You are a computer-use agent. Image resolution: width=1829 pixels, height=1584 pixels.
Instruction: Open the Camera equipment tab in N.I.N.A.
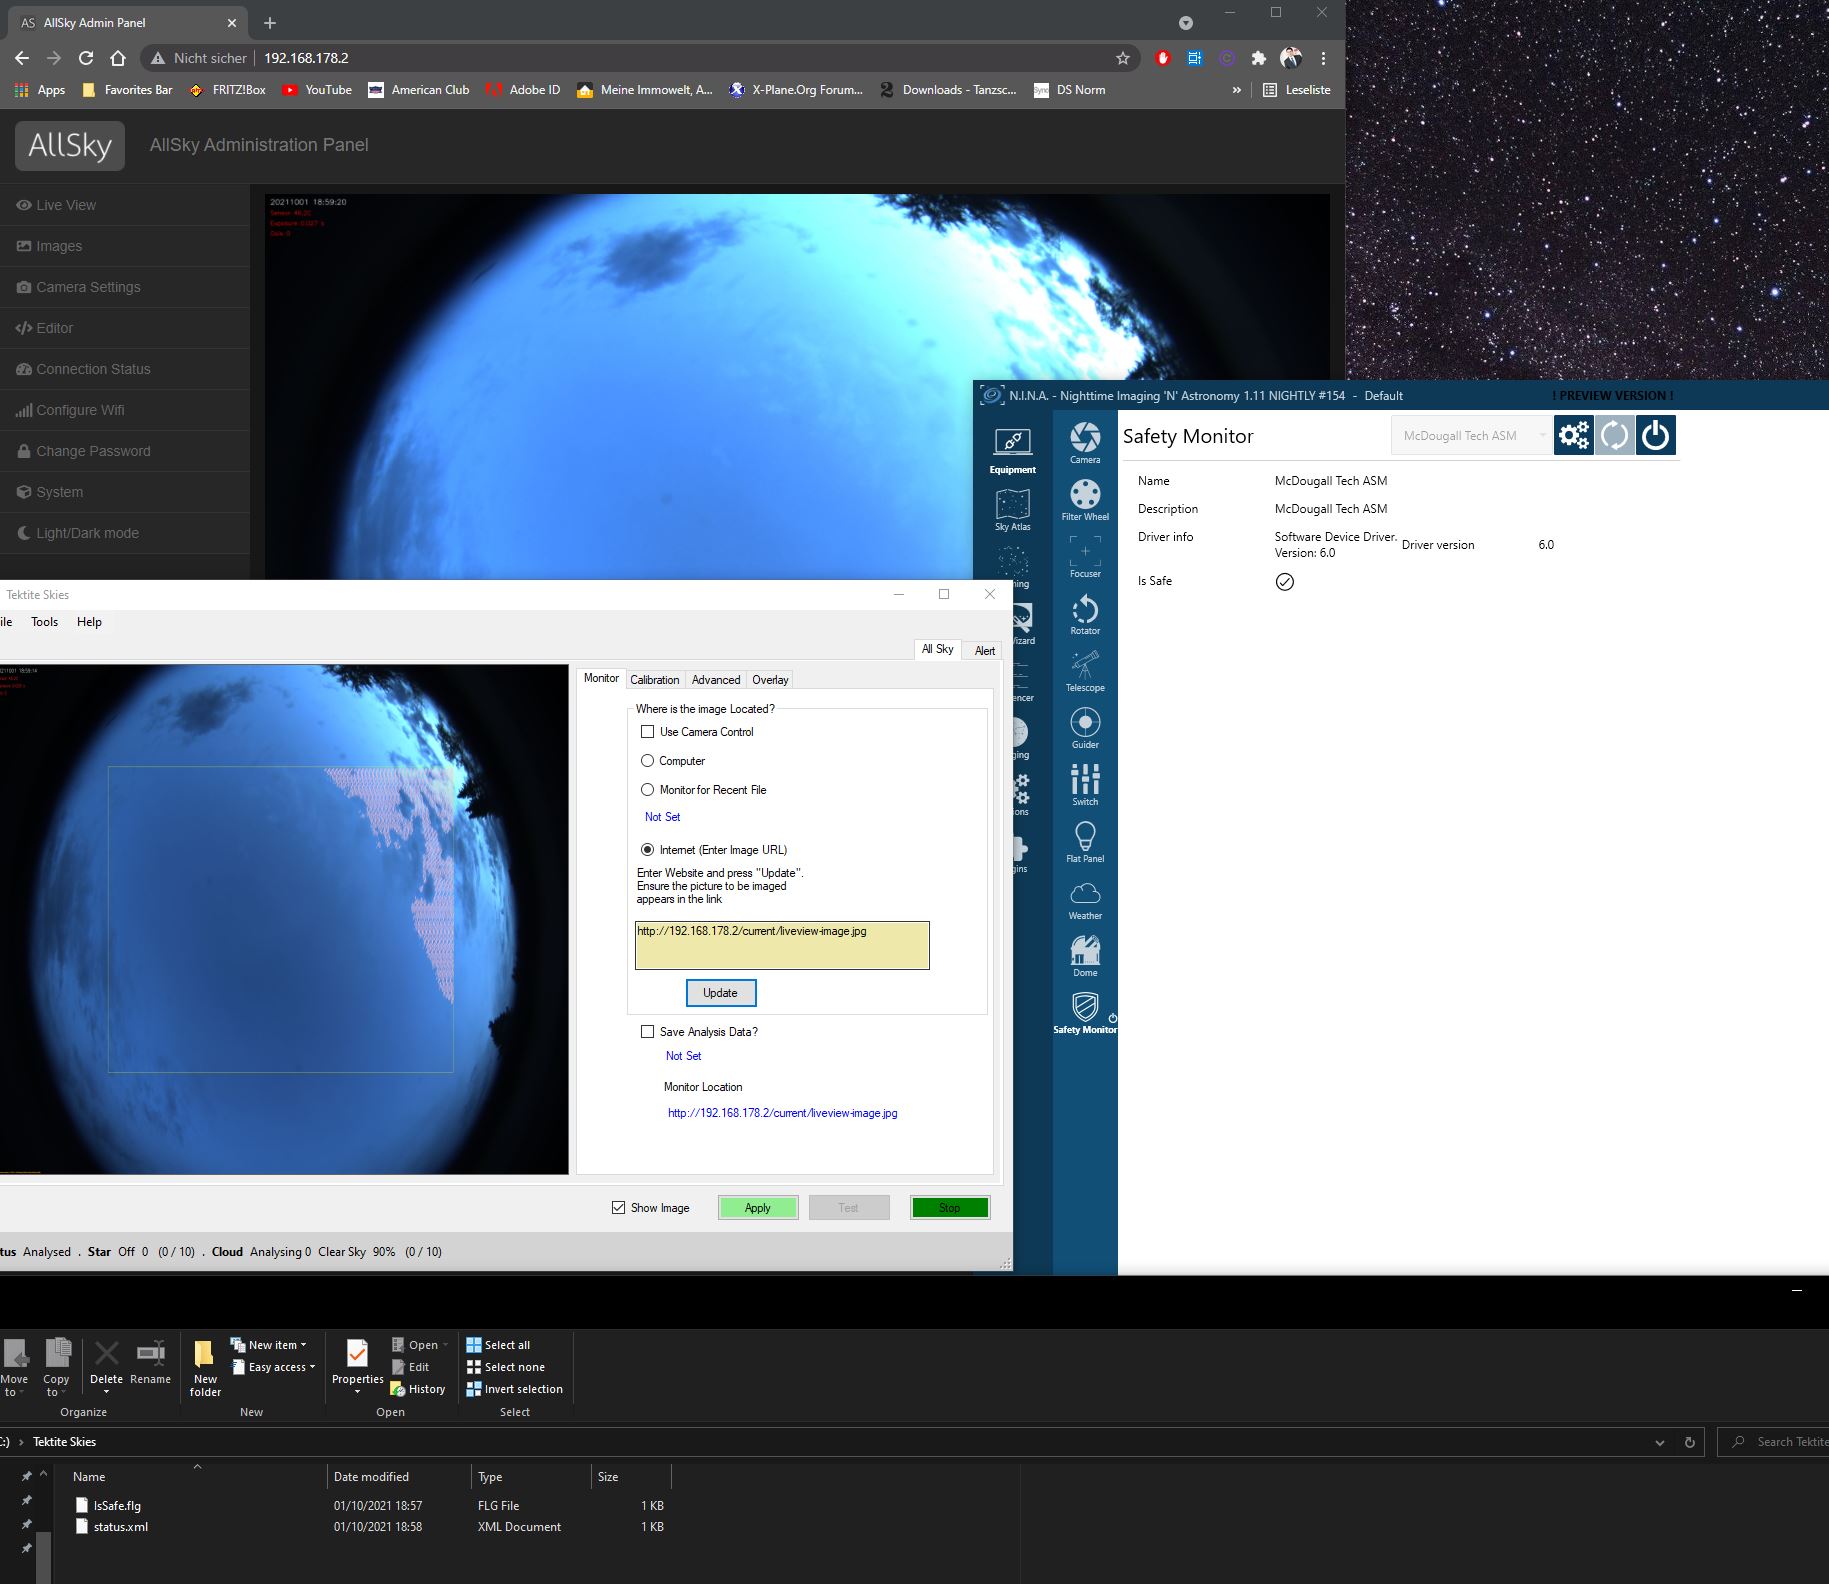coord(1085,442)
